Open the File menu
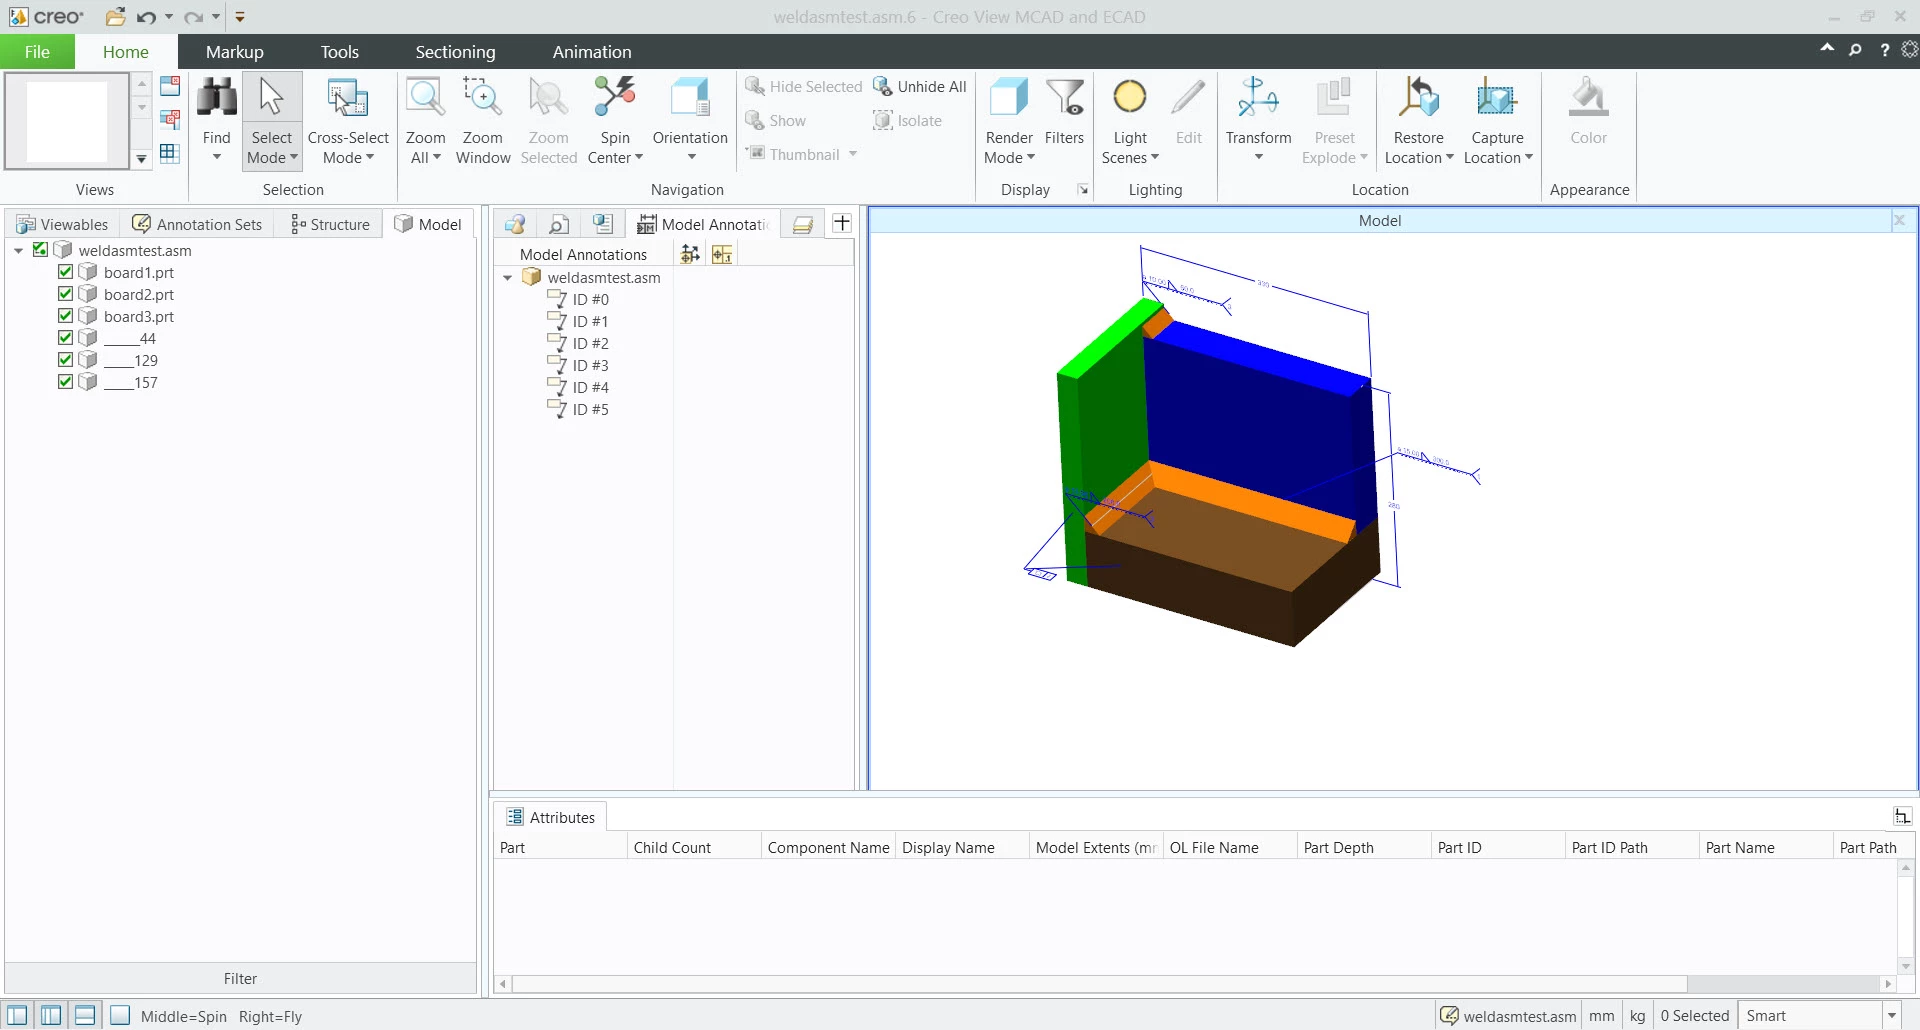This screenshot has height=1030, width=1920. point(37,52)
